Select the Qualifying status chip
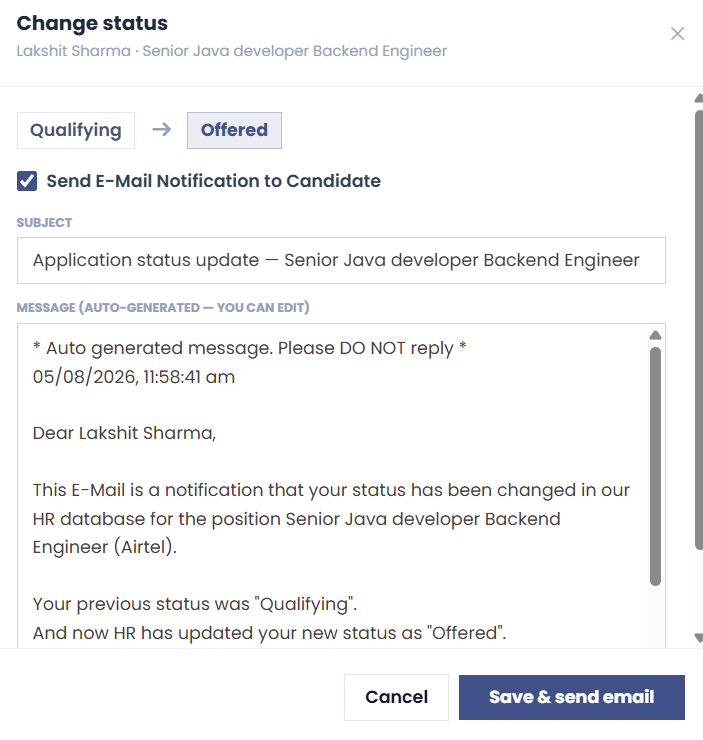This screenshot has width=703, height=740. point(76,130)
